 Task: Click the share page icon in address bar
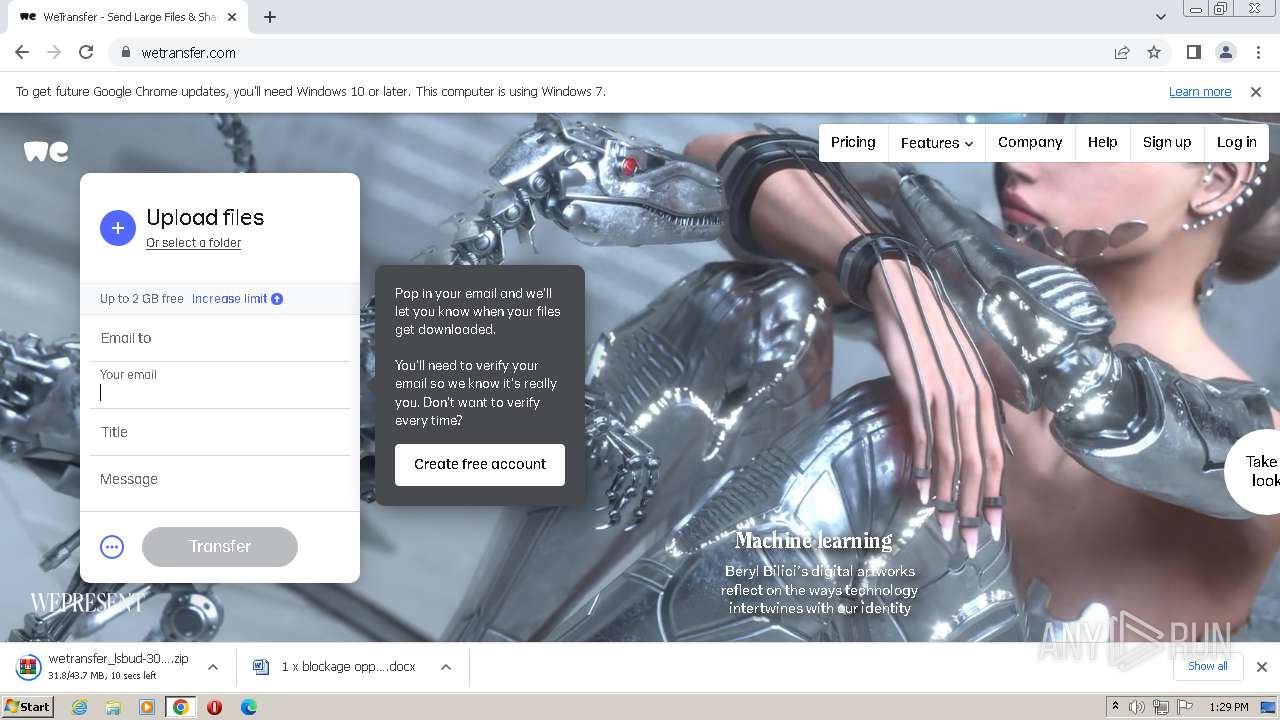1122,52
